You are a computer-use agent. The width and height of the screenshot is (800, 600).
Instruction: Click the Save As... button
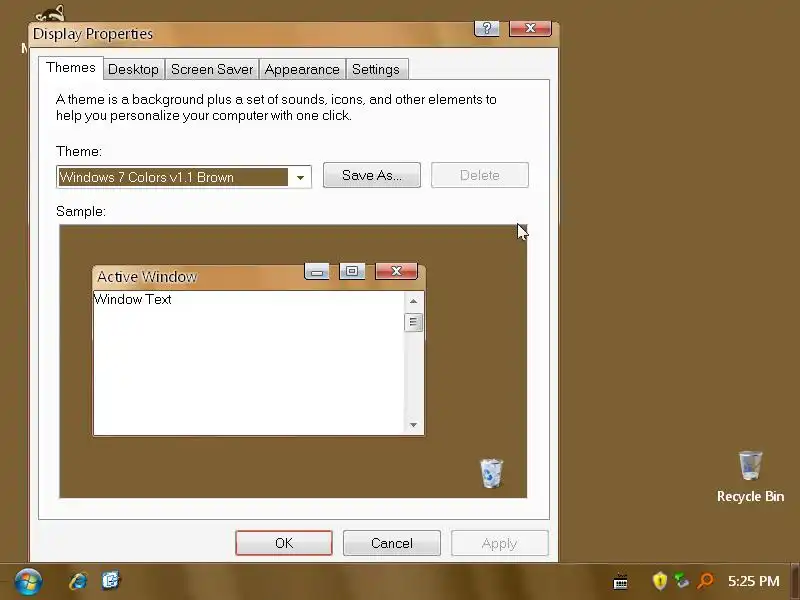372,175
